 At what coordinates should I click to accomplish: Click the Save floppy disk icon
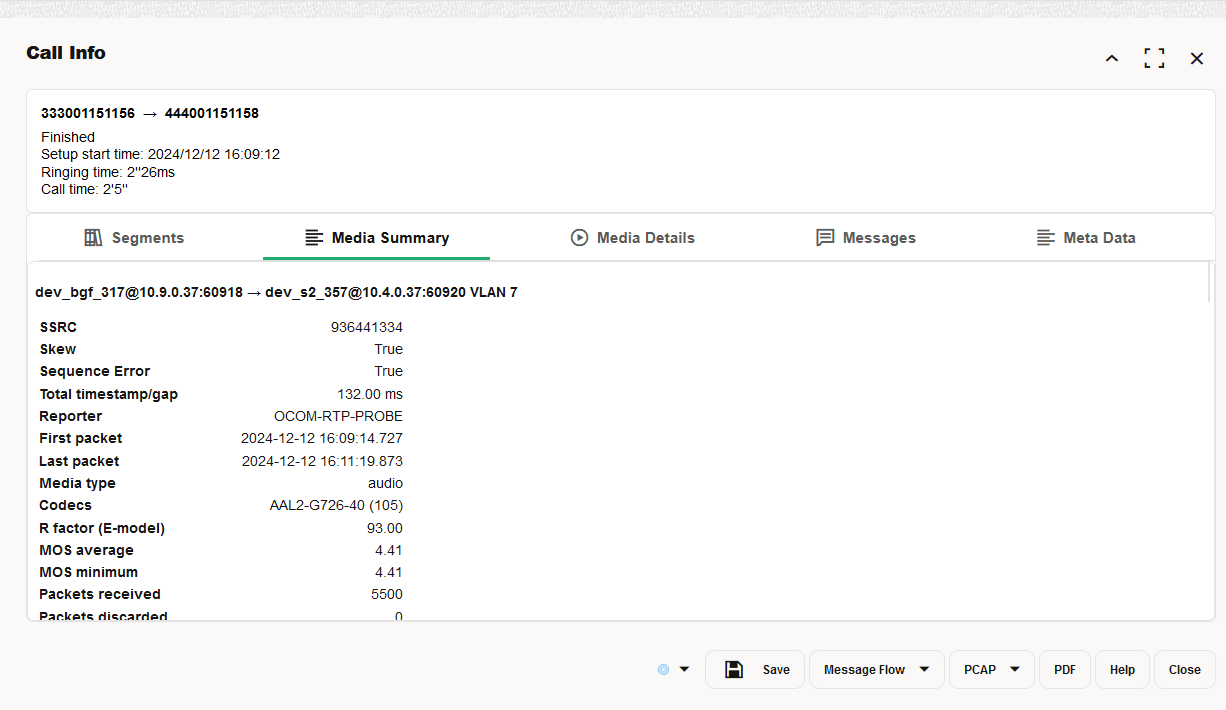tap(735, 669)
